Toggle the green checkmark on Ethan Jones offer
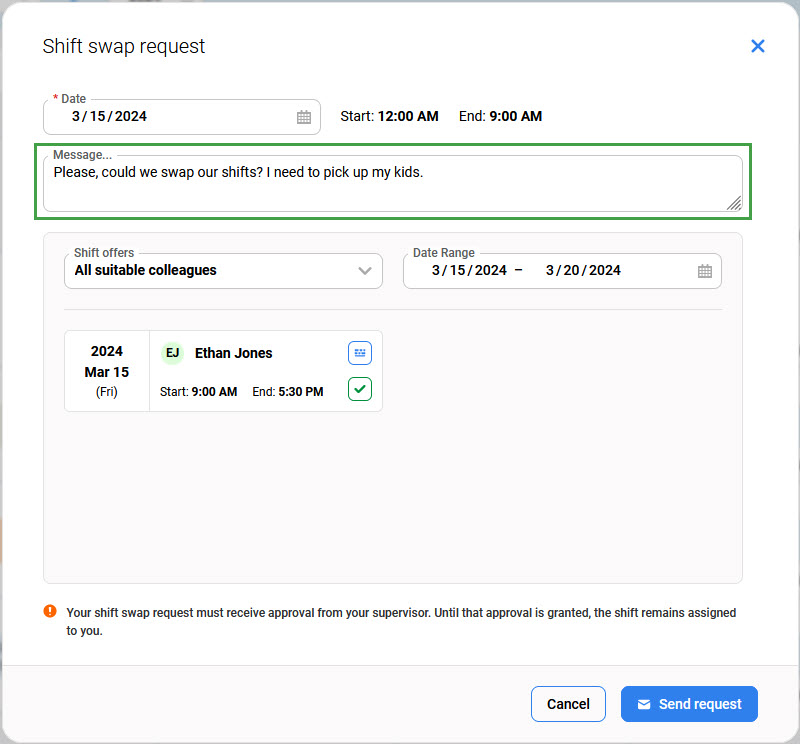 pos(360,389)
